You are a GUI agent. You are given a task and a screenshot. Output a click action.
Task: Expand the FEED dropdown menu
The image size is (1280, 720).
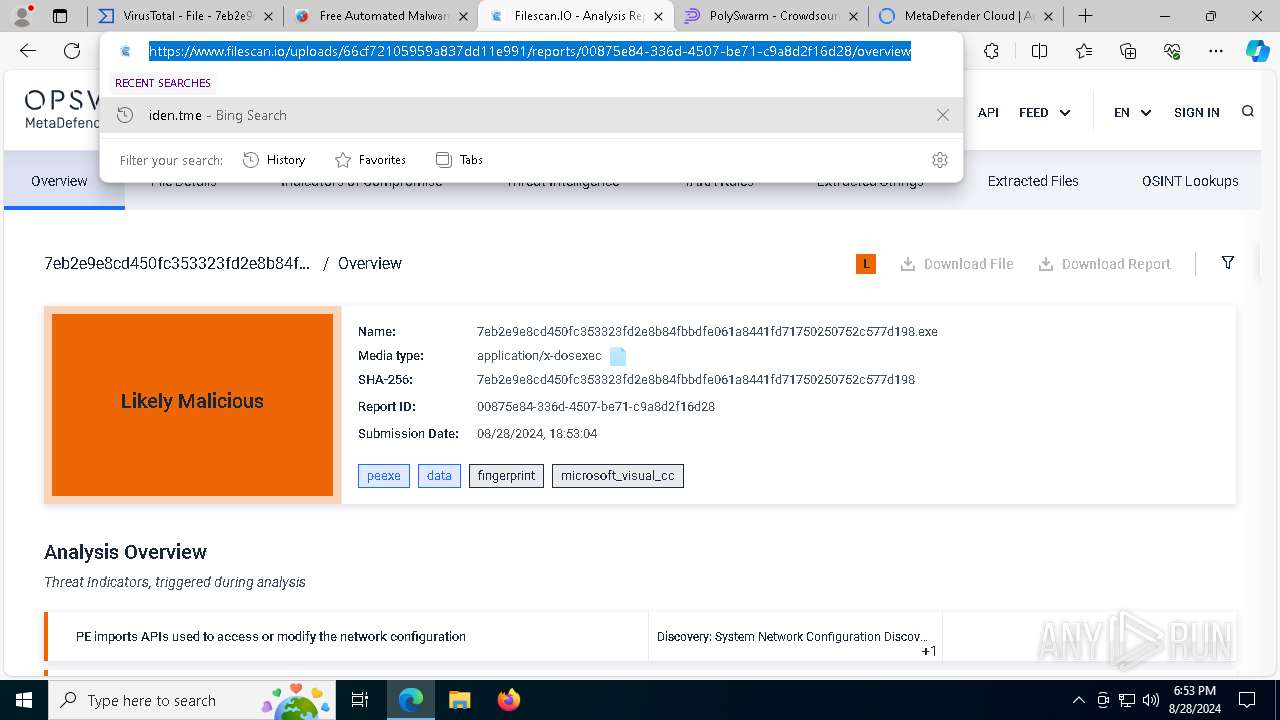(x=1044, y=112)
